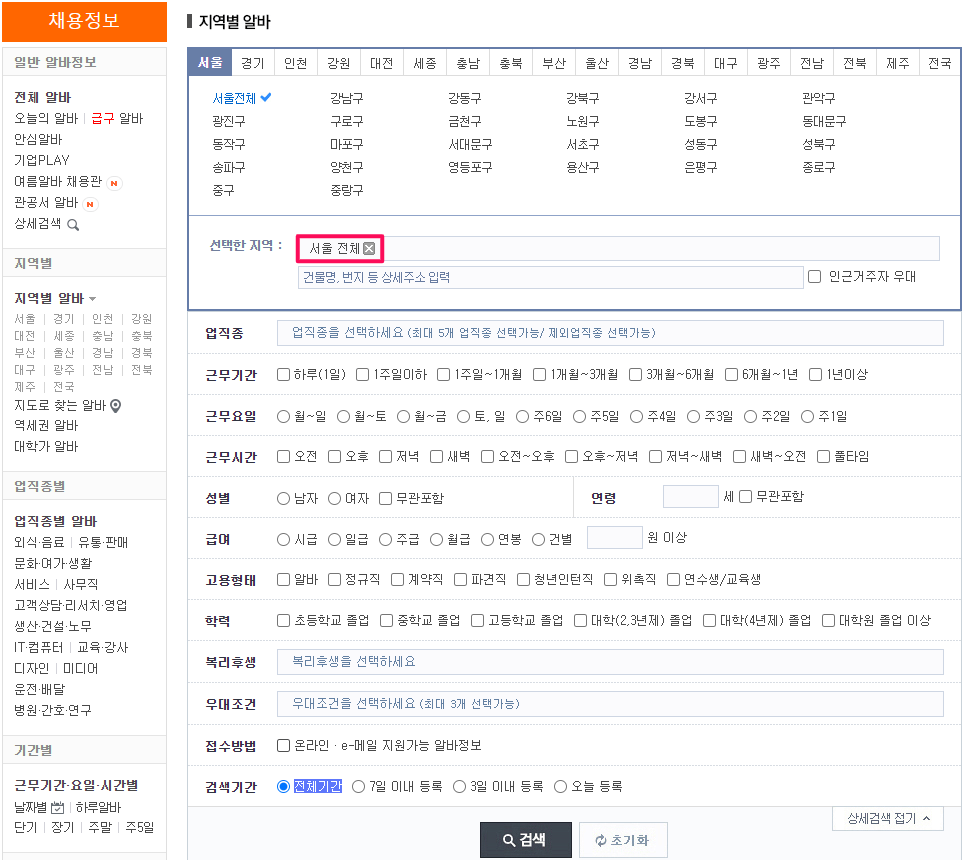This screenshot has width=964, height=860.
Task: Switch to the 제주 region tab
Action: (x=898, y=63)
